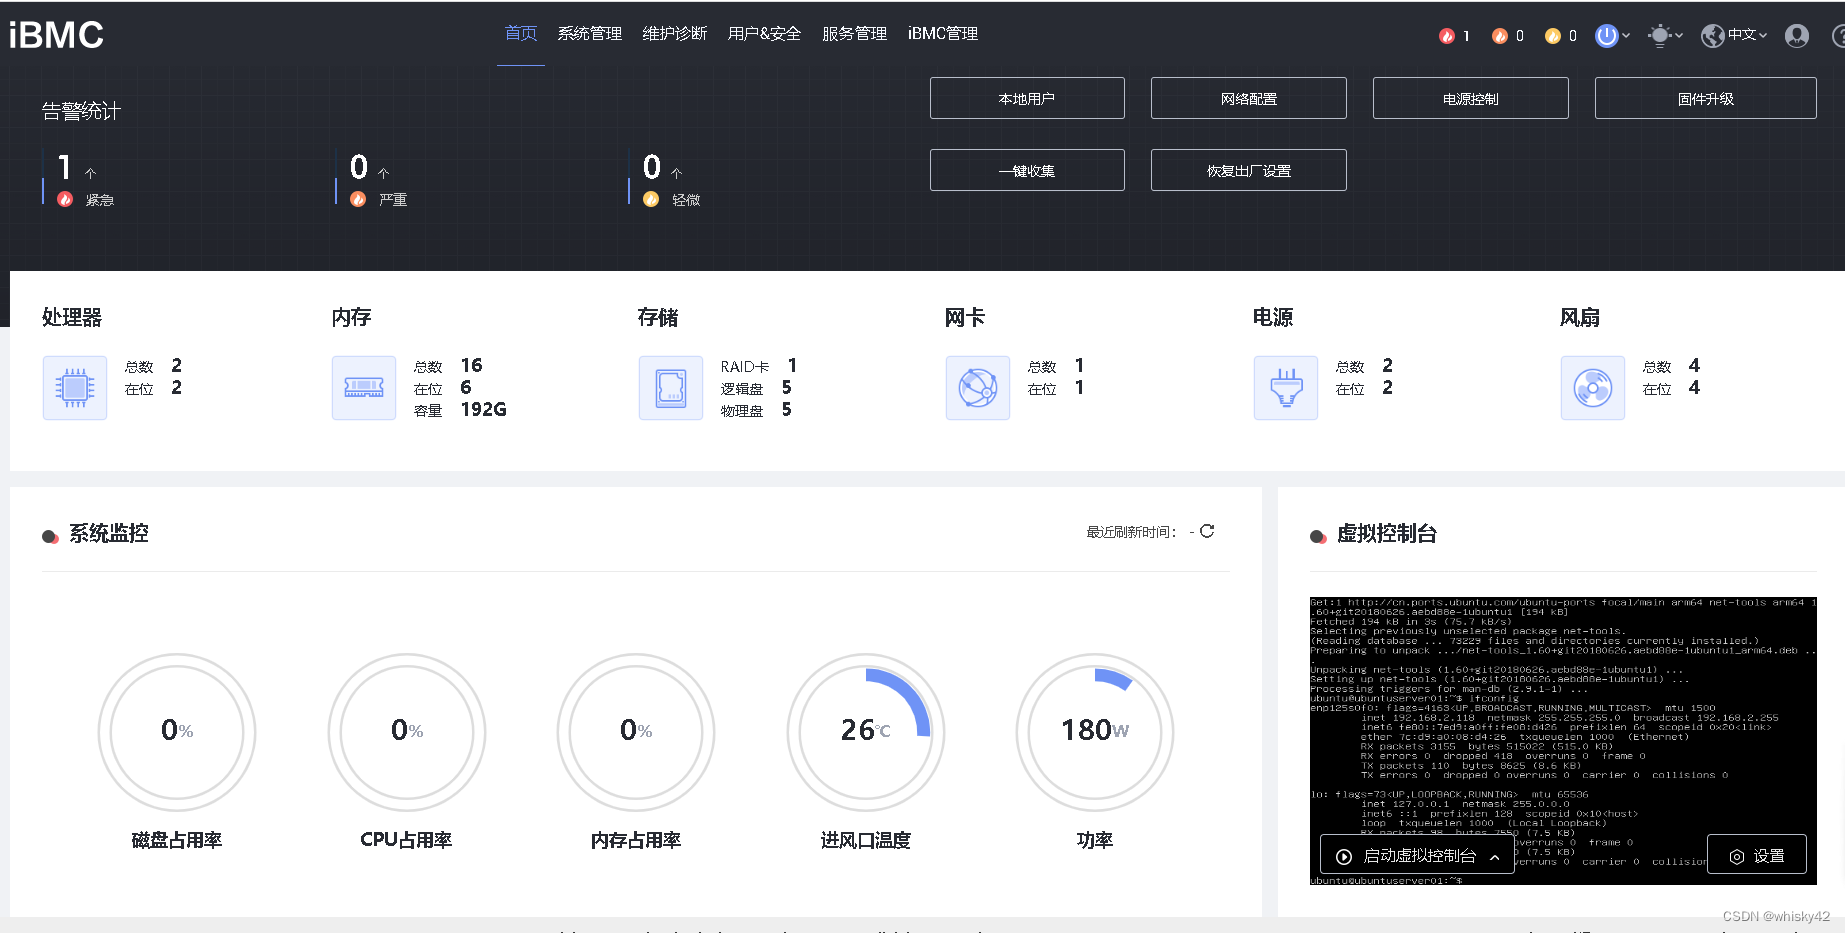Click the 存储 storage disk icon

tap(670, 387)
